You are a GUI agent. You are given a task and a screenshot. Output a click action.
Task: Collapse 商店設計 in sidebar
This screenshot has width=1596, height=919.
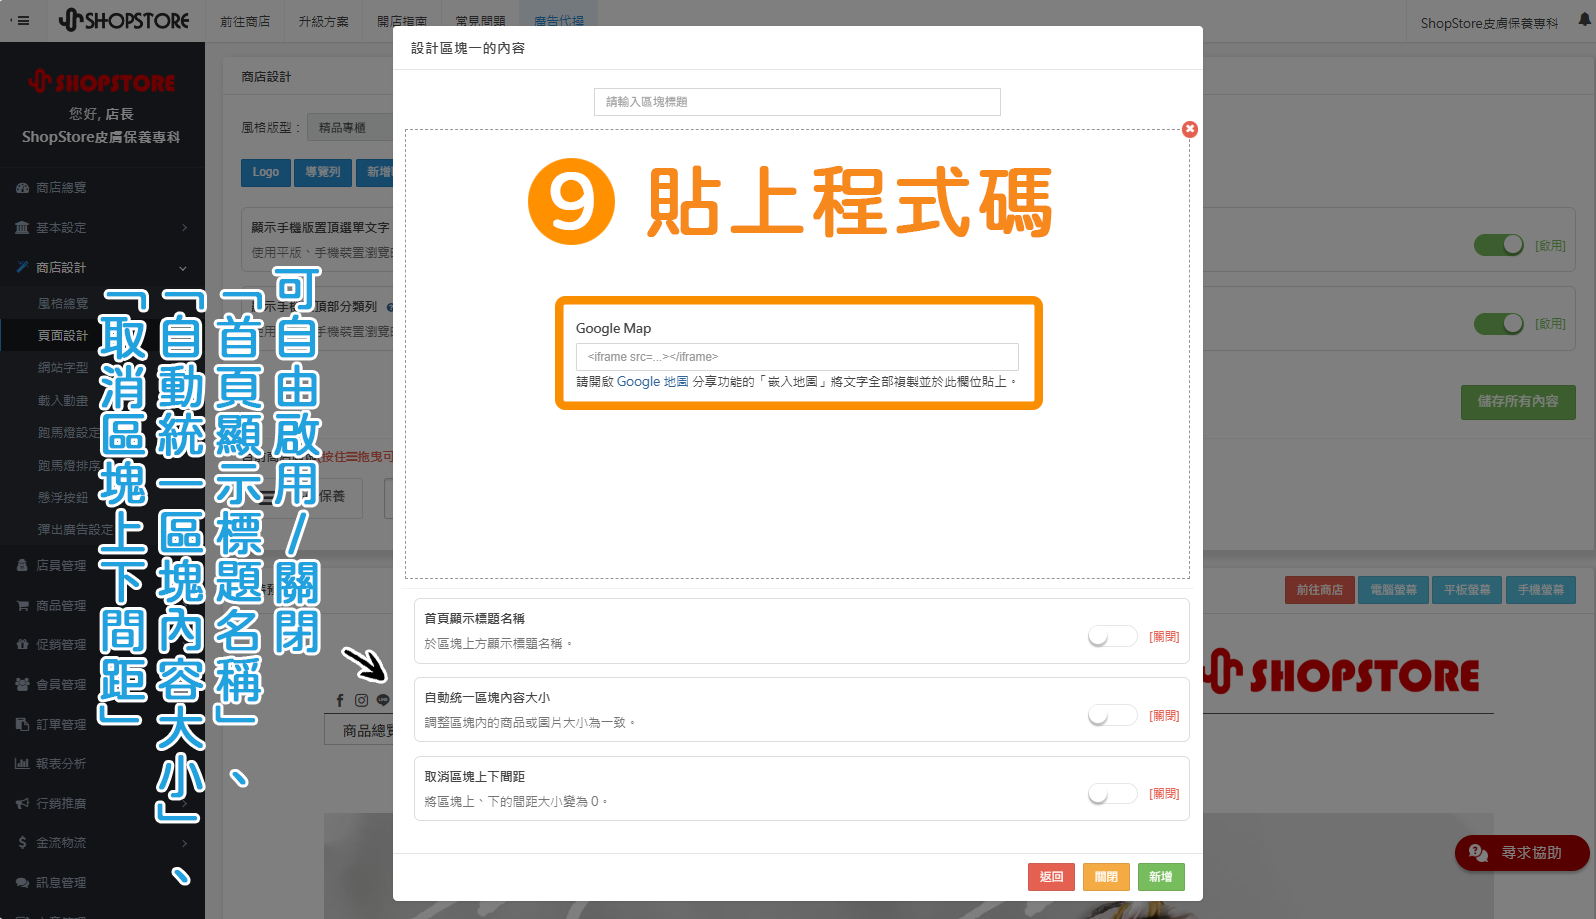tap(102, 268)
